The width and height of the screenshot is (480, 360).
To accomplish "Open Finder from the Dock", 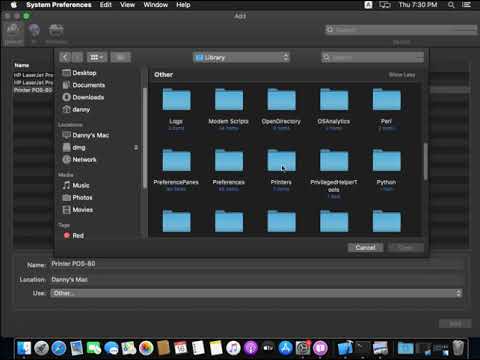I will point(24,348).
